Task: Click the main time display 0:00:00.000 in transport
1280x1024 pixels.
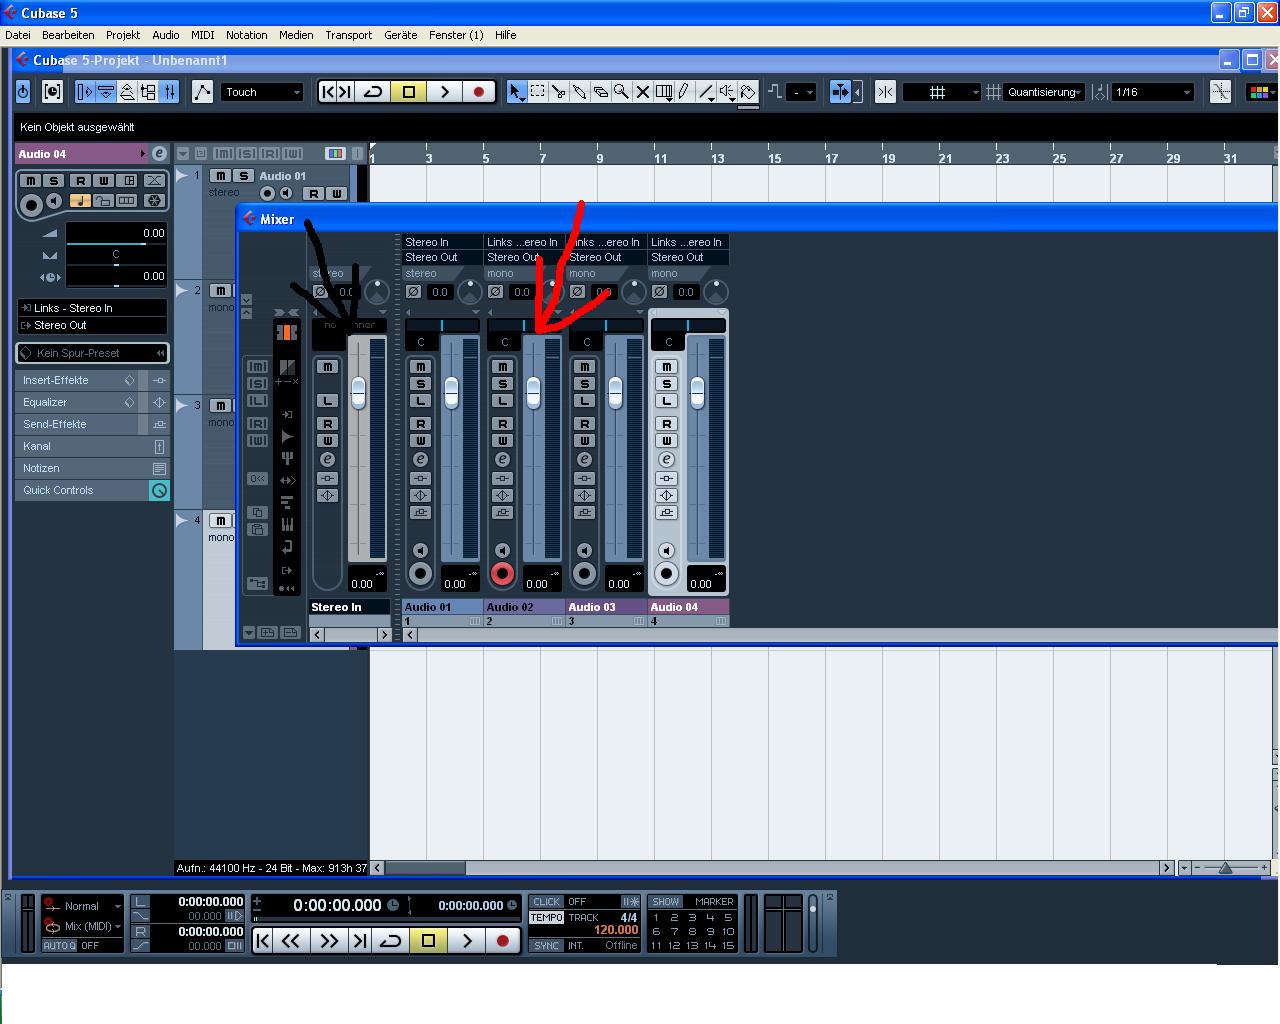Action: tap(337, 905)
